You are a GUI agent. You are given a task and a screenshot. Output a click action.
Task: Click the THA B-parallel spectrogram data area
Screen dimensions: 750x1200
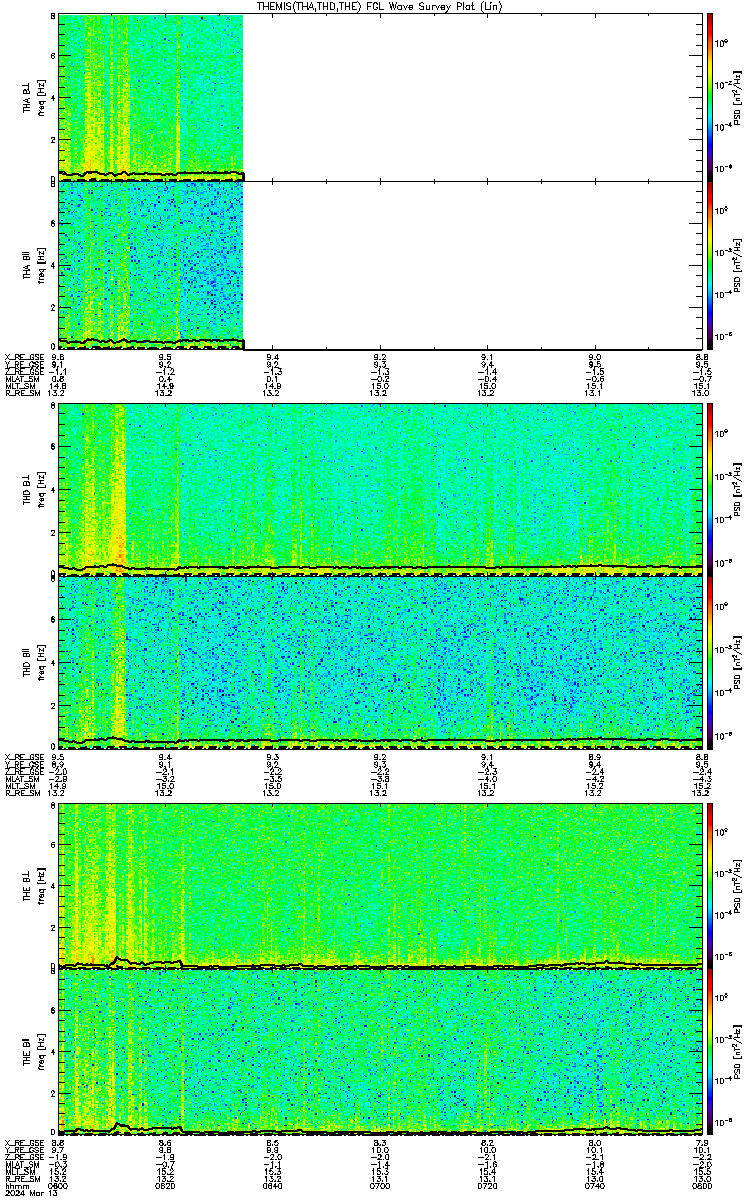[151, 264]
